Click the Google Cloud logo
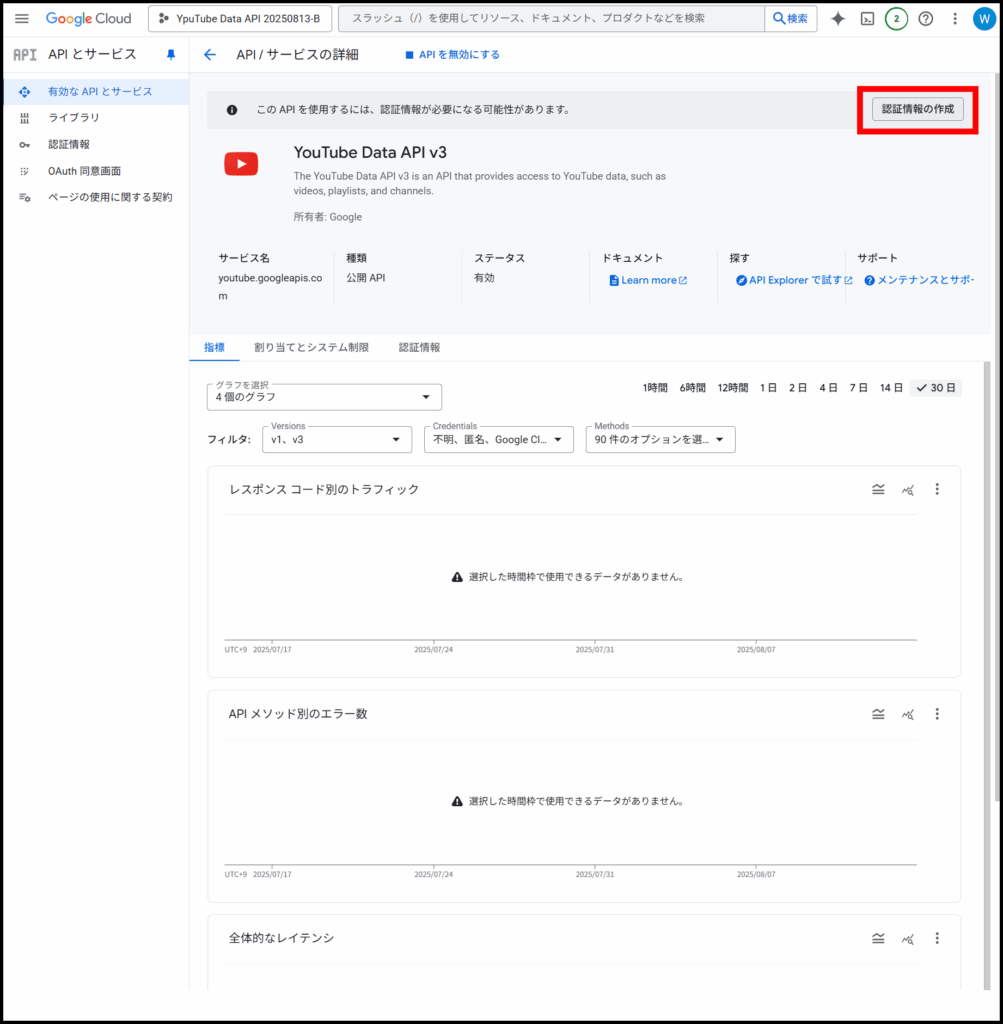 click(88, 18)
